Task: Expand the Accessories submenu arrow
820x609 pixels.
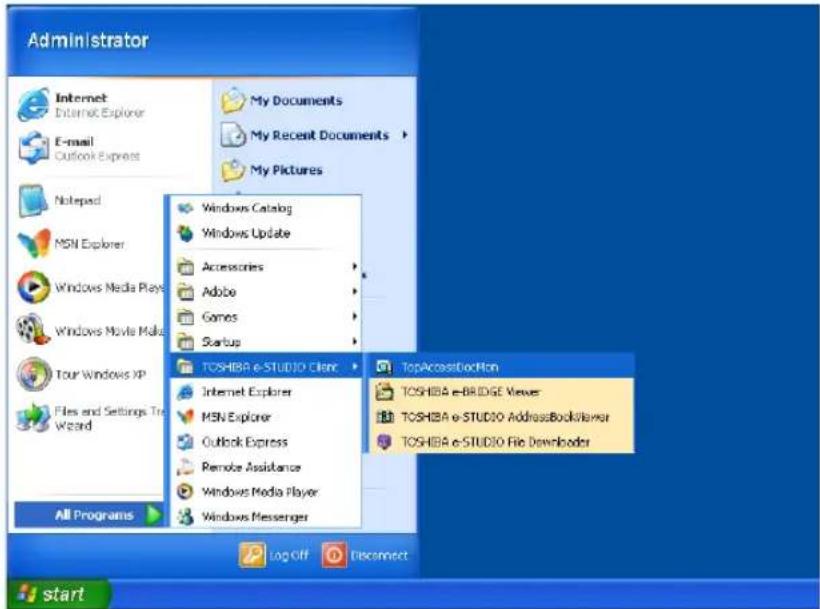Action: click(x=355, y=267)
